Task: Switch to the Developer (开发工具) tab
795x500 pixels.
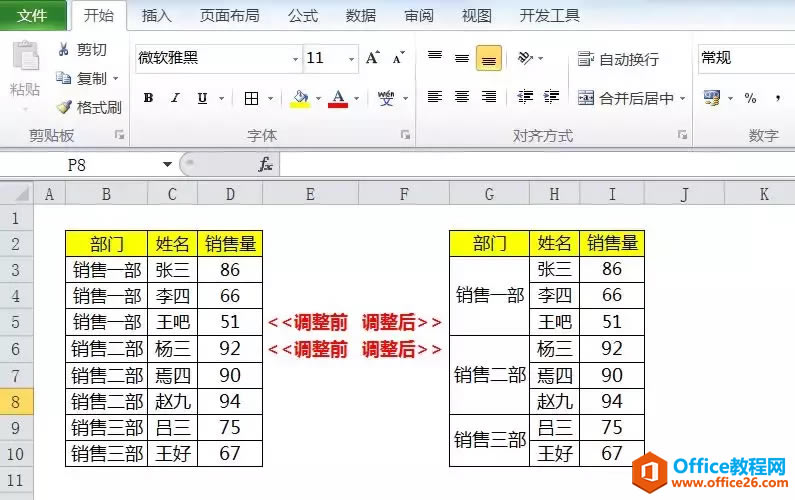Action: click(550, 16)
